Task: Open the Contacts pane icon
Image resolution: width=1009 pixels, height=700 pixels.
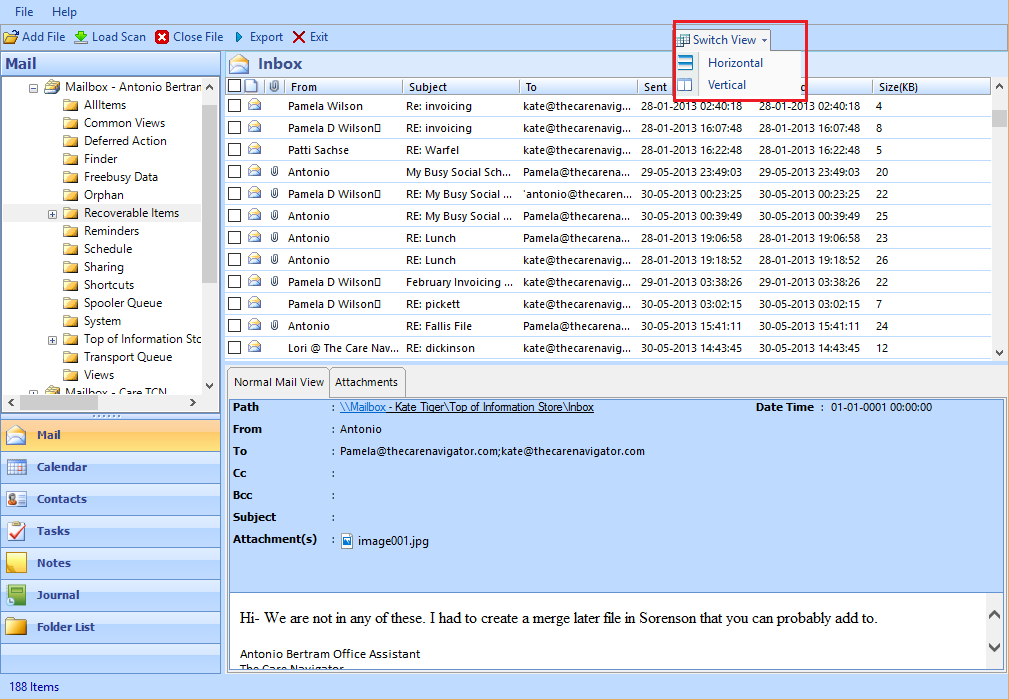Action: 16,499
